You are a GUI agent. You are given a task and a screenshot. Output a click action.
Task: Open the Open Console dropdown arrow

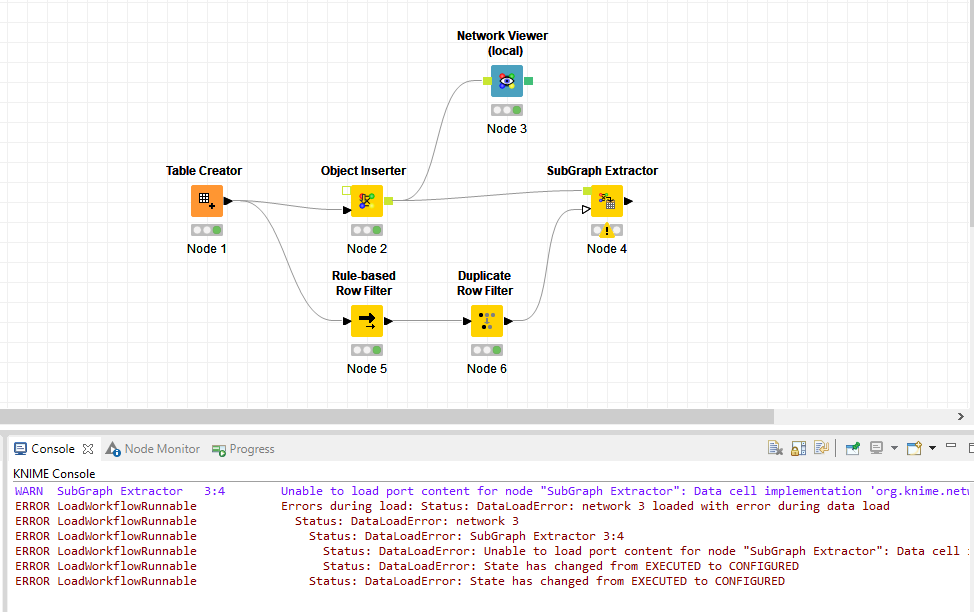932,448
